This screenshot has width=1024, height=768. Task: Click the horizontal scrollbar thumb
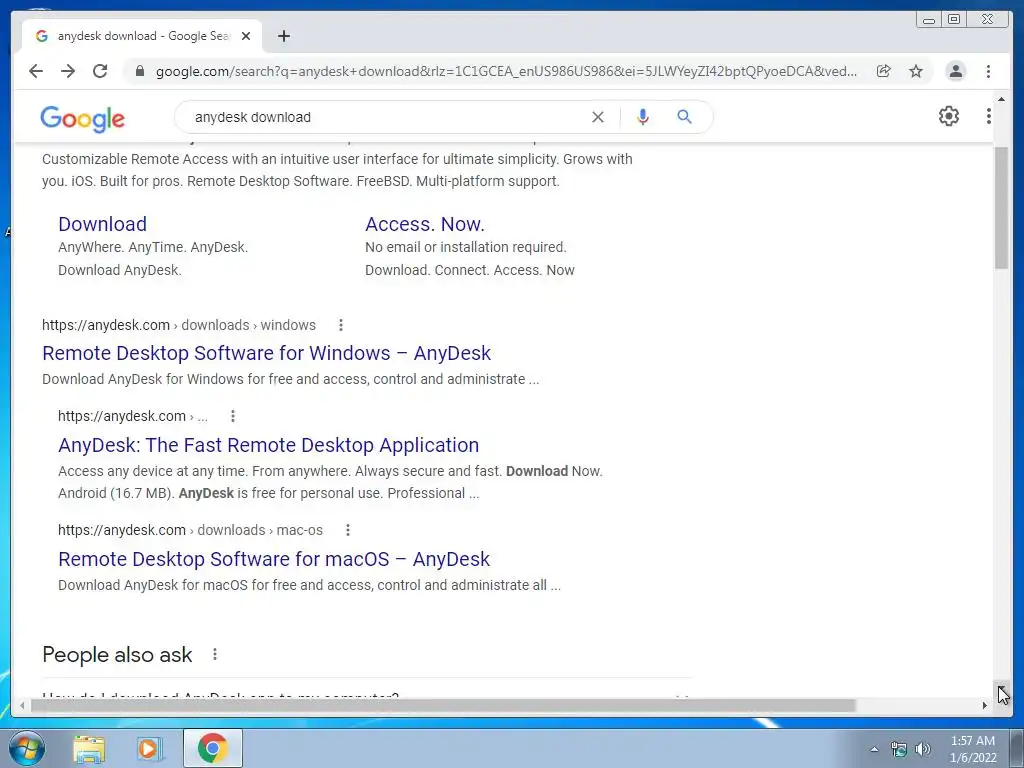(443, 705)
